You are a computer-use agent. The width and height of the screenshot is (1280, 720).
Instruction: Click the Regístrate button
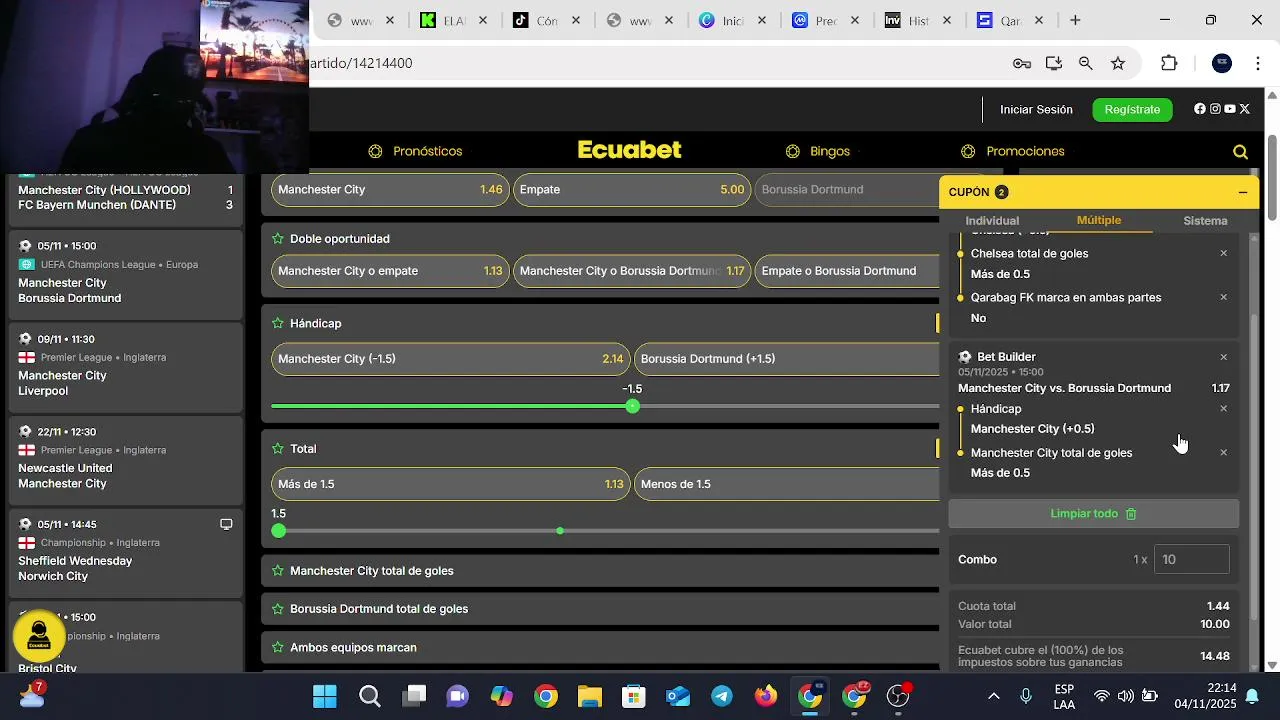point(1132,110)
